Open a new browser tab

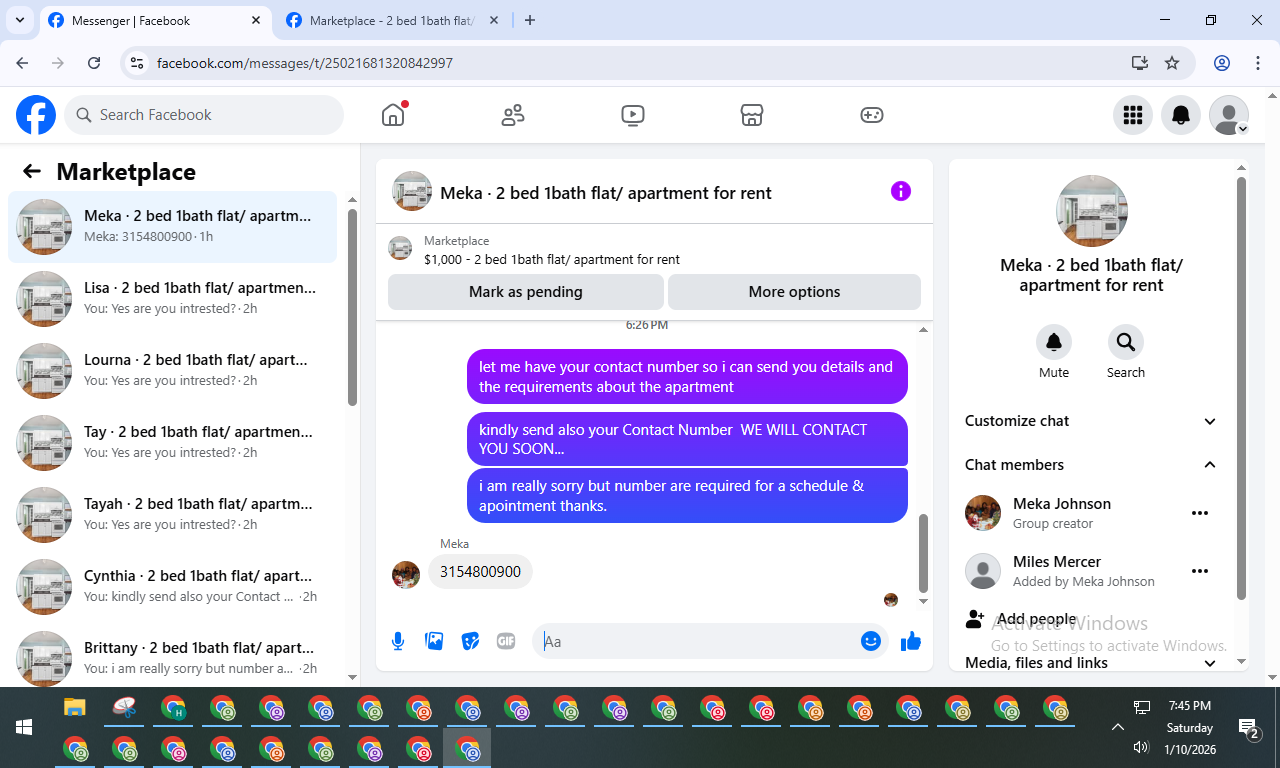[x=530, y=20]
